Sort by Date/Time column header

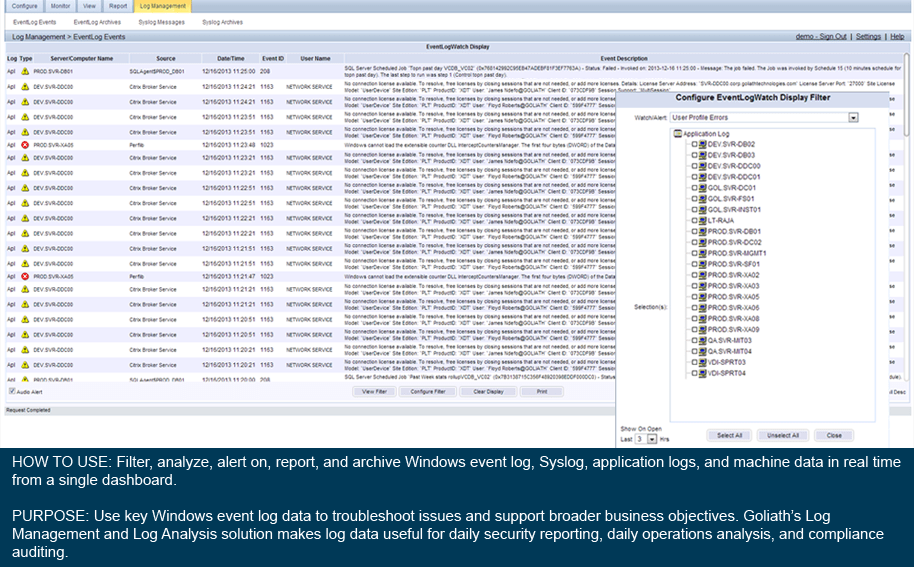(x=231, y=58)
